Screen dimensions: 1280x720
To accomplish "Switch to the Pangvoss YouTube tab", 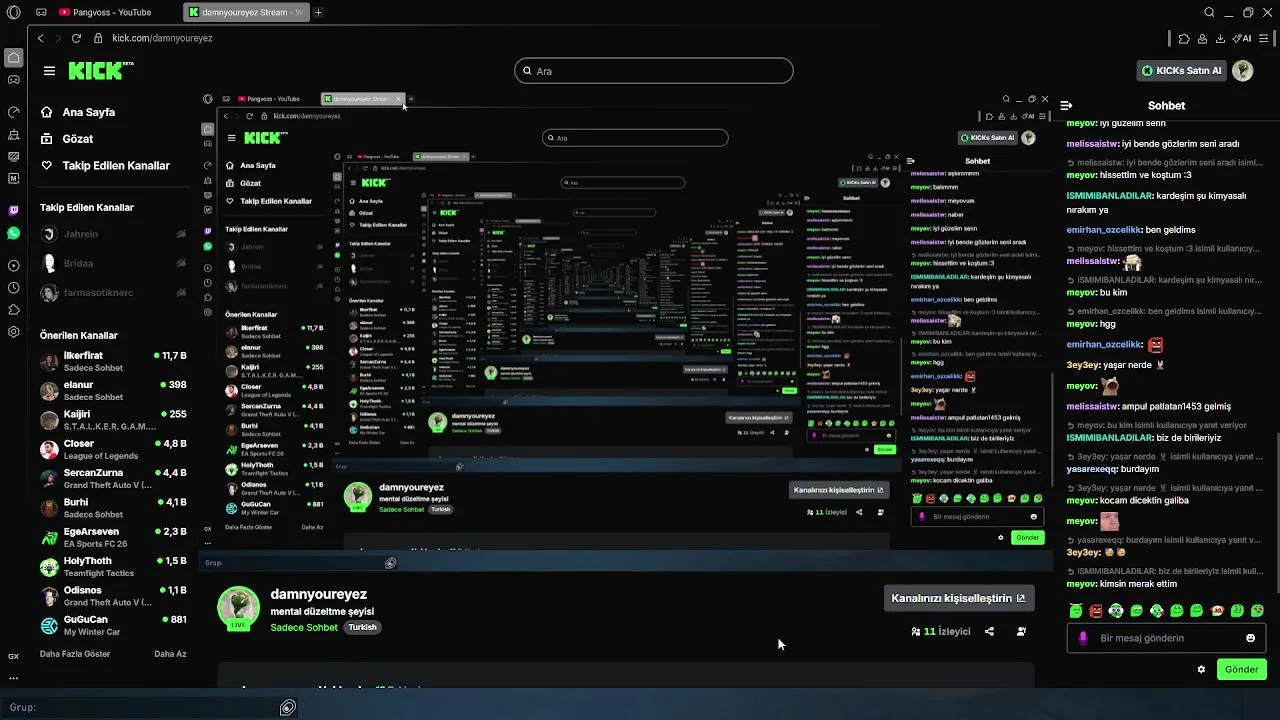I will (x=106, y=12).
